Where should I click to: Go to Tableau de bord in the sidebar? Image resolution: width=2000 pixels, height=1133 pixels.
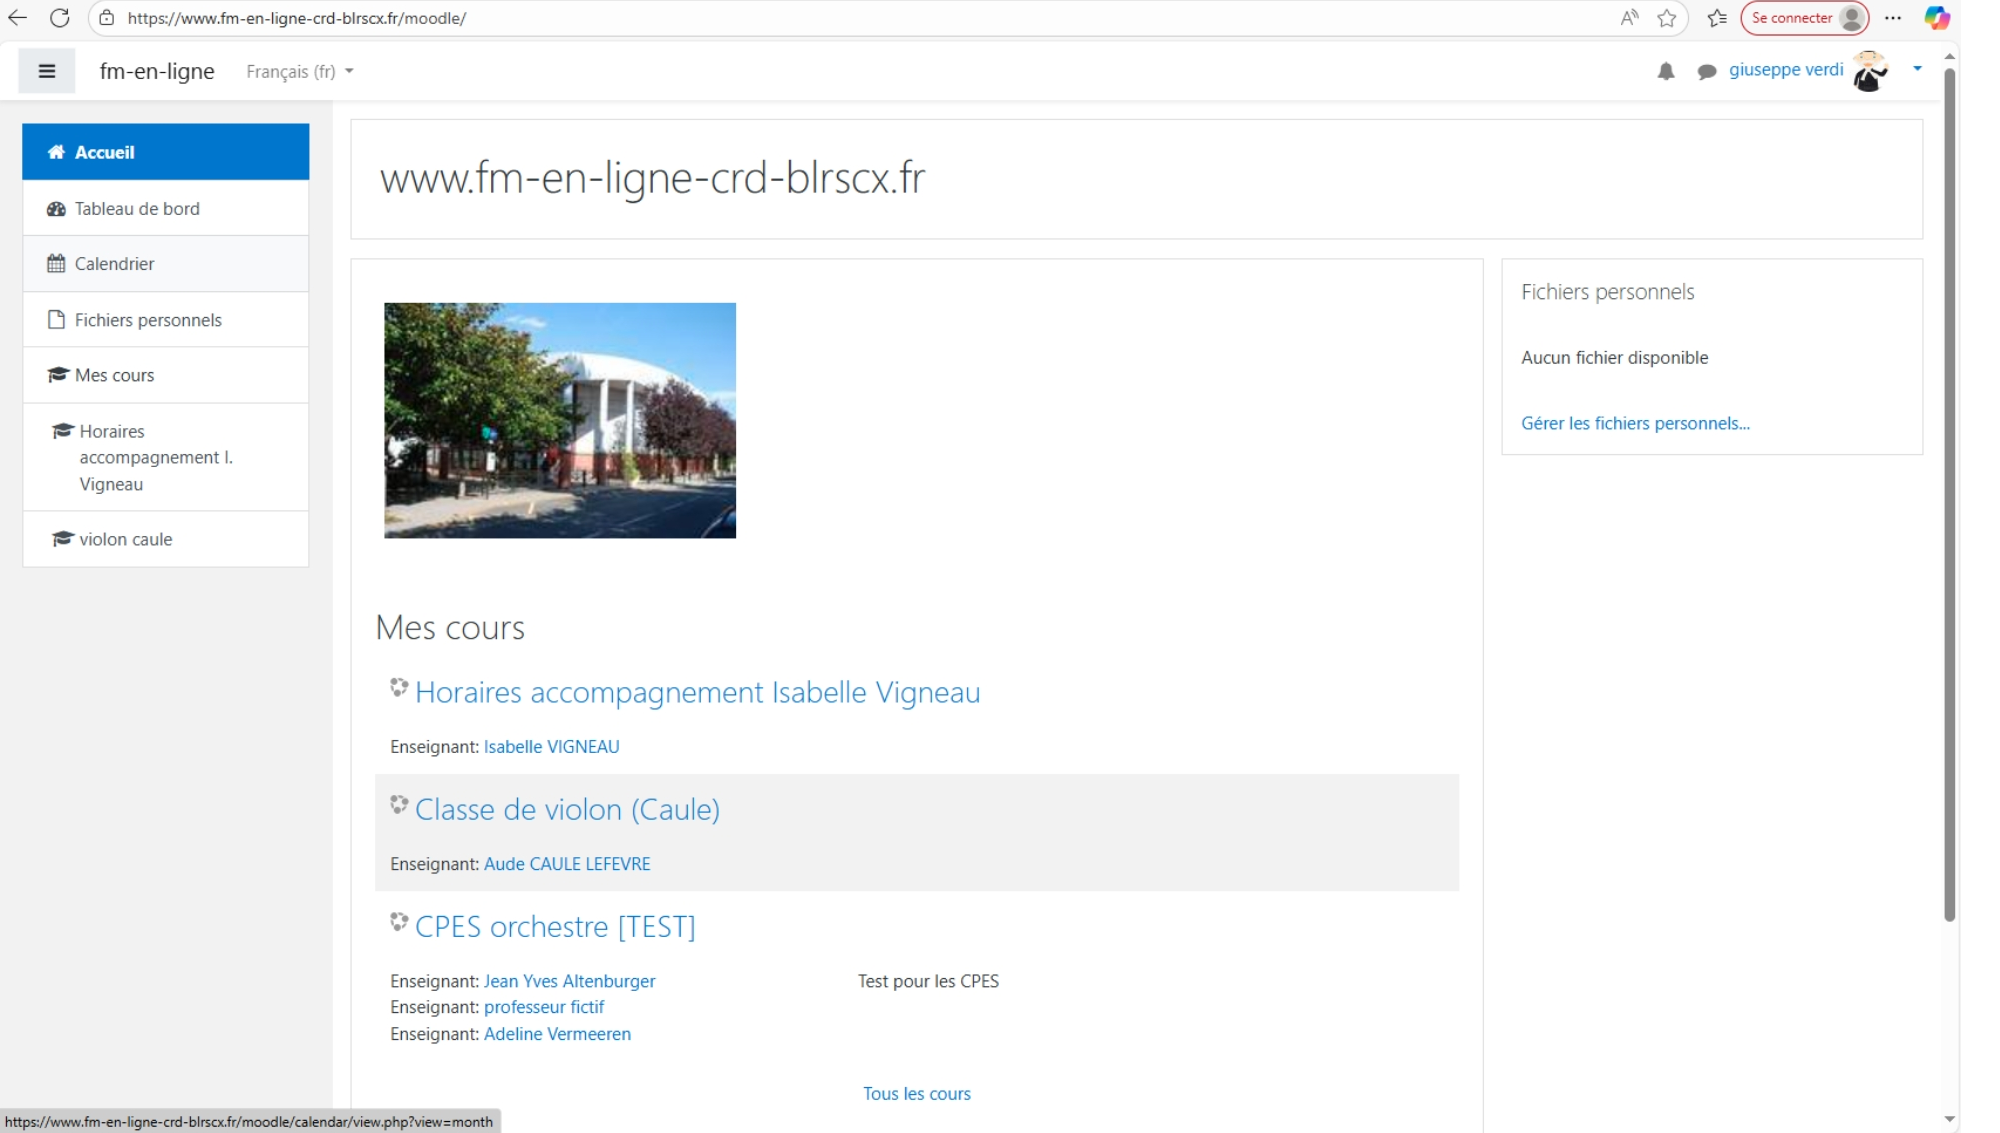coord(137,208)
